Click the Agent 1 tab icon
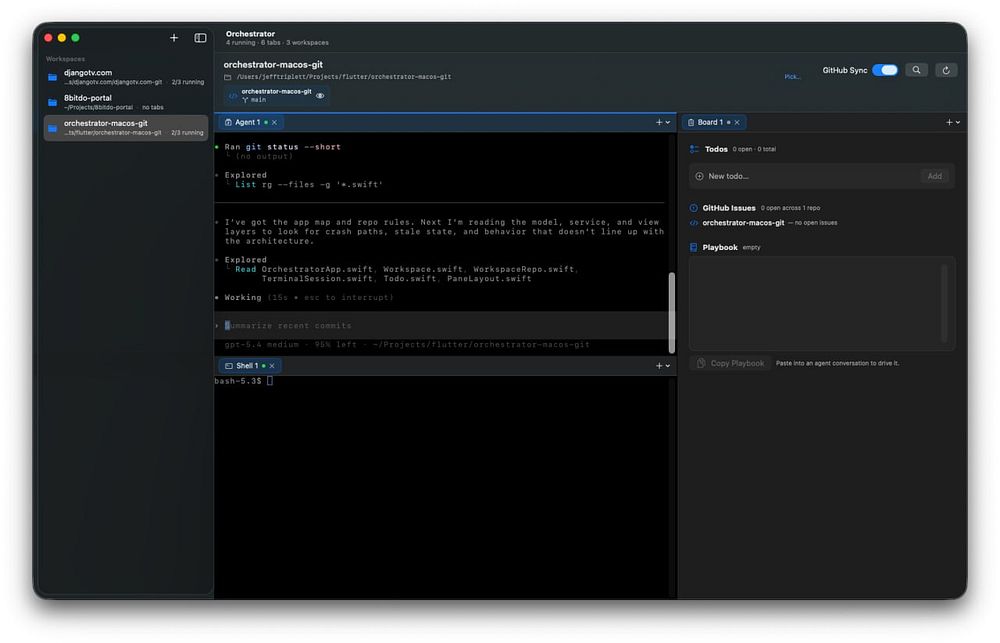This screenshot has width=1000, height=643. pyautogui.click(x=228, y=122)
